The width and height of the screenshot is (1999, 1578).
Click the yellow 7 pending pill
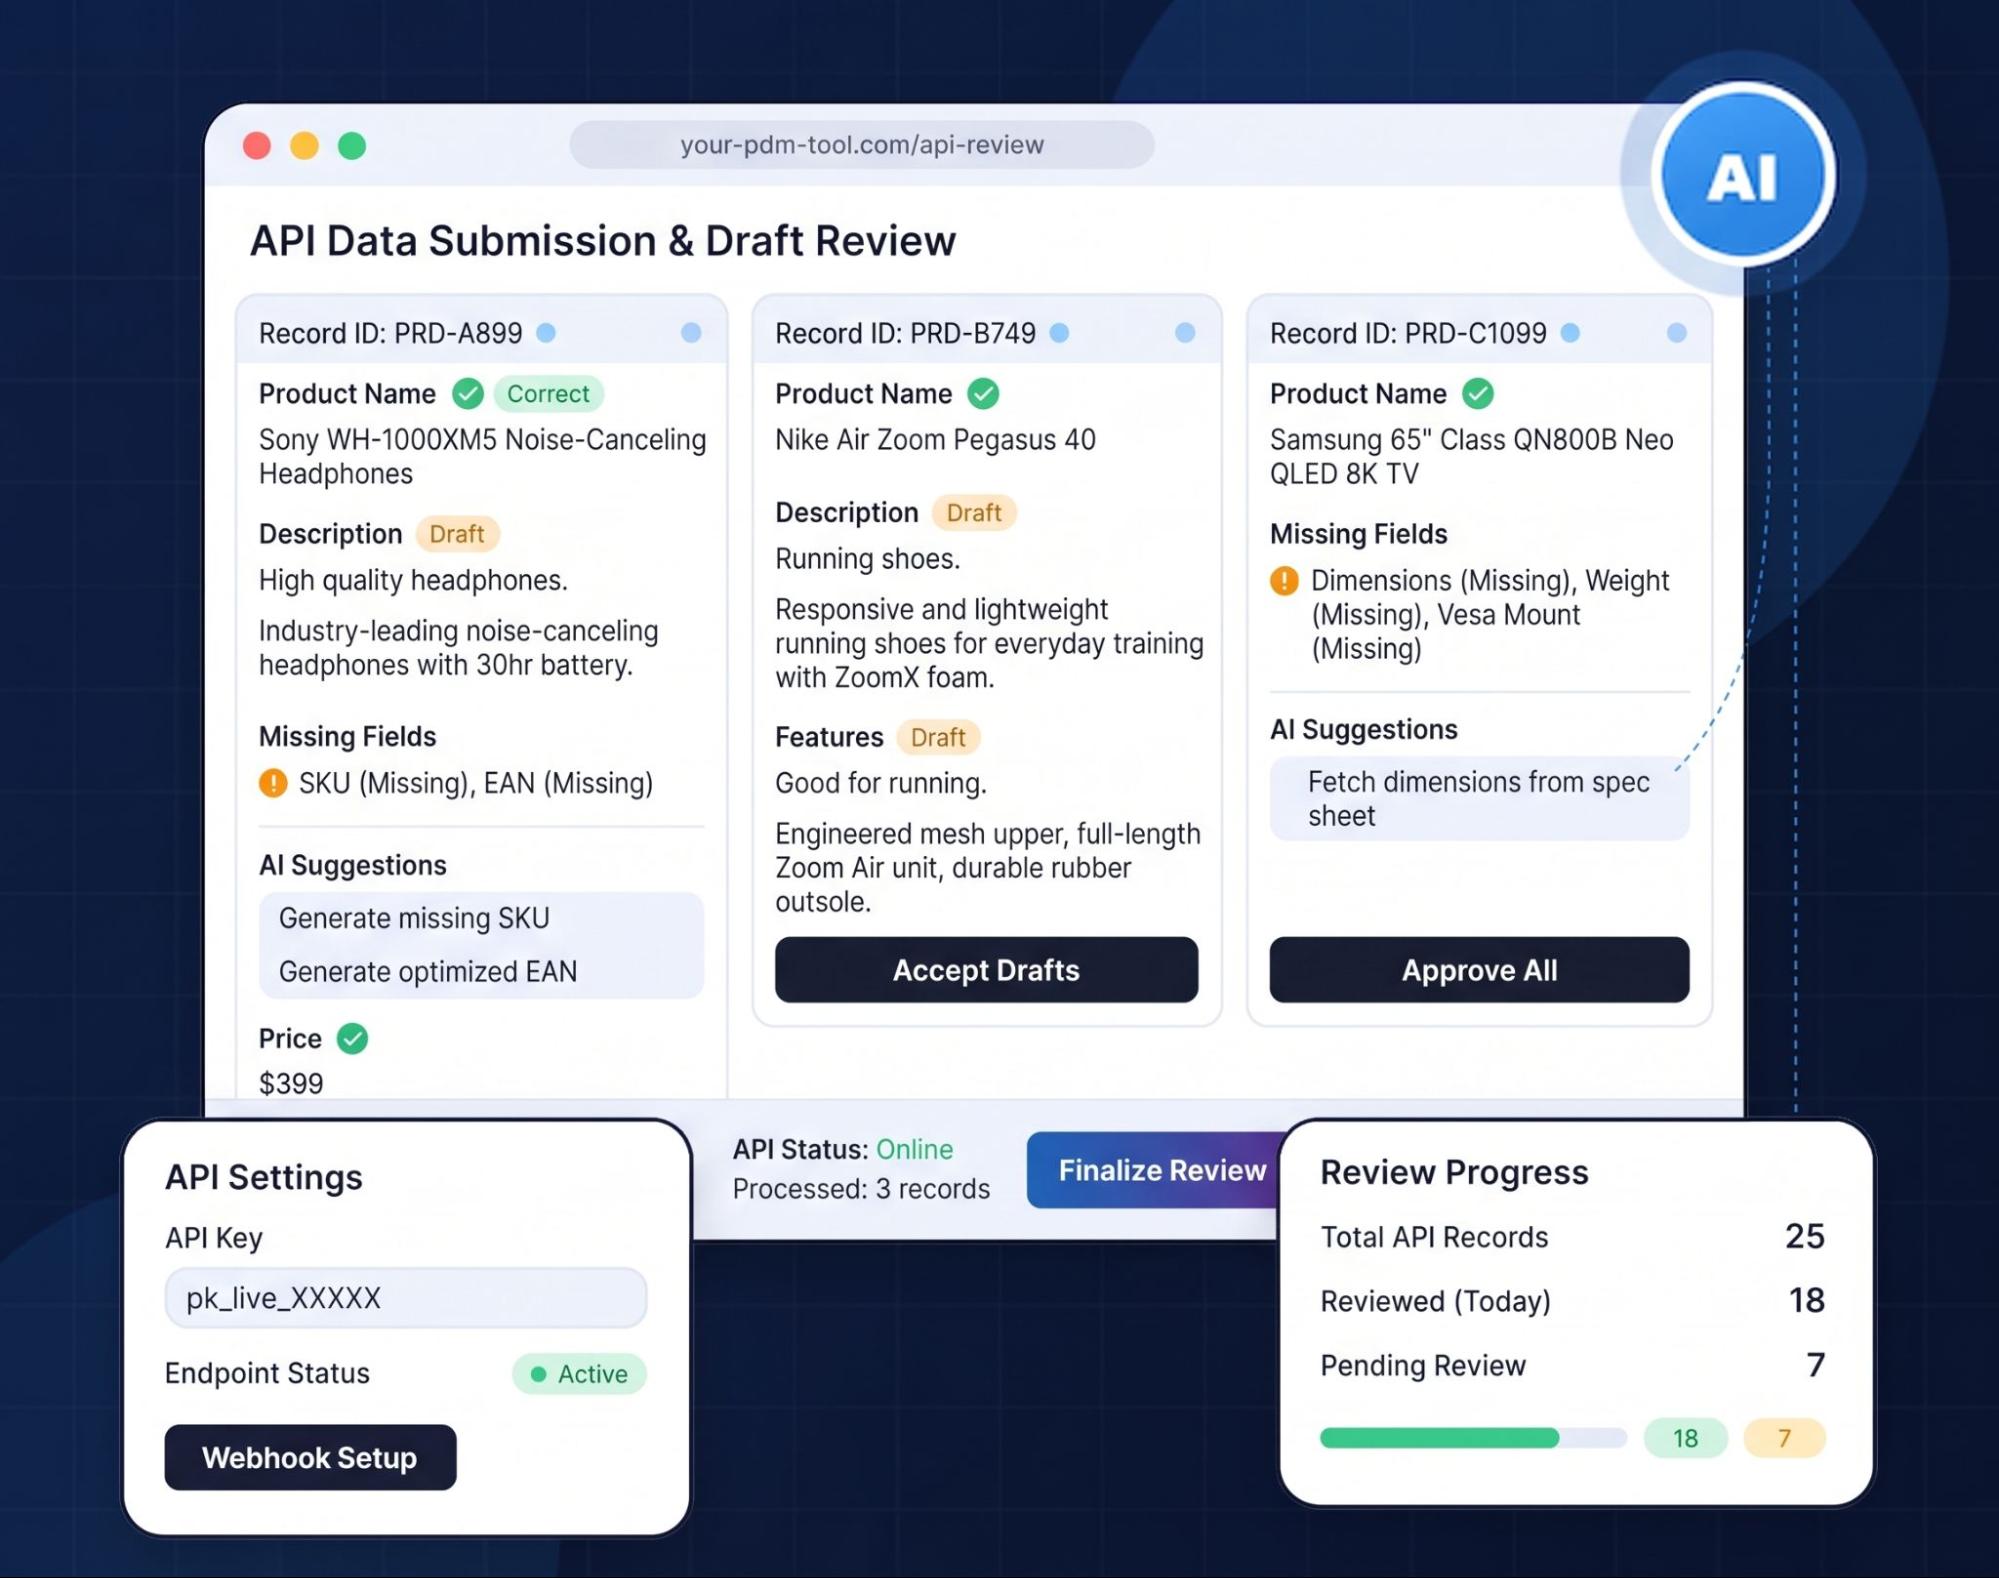click(1784, 1438)
